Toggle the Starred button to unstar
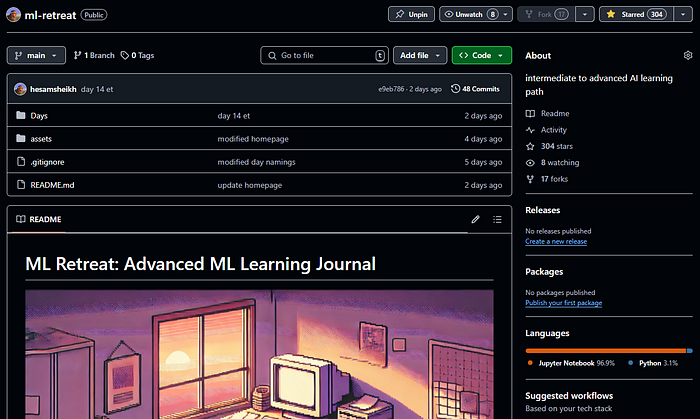 [636, 14]
